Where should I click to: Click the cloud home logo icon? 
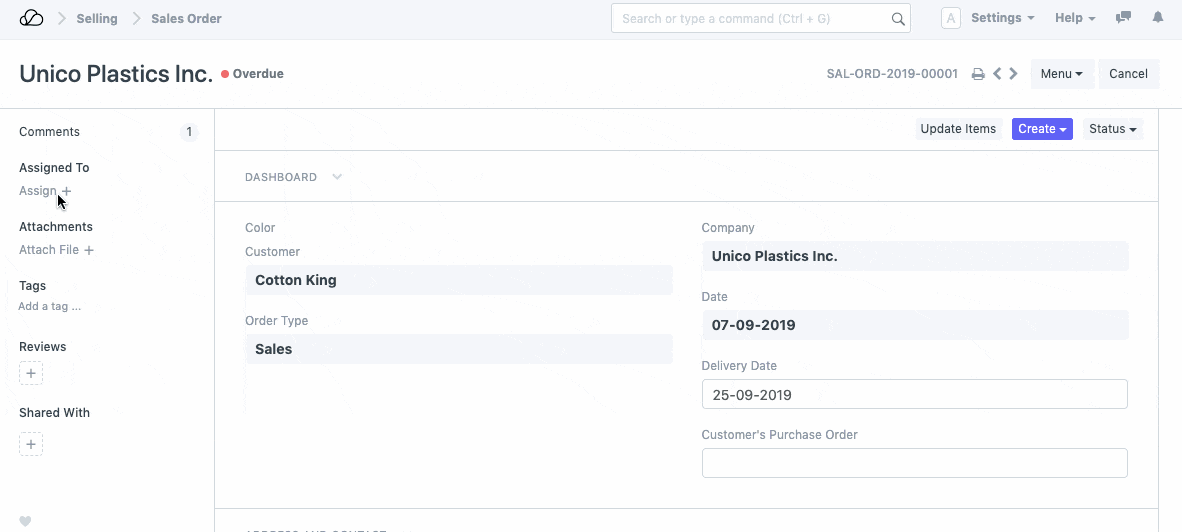tap(31, 18)
